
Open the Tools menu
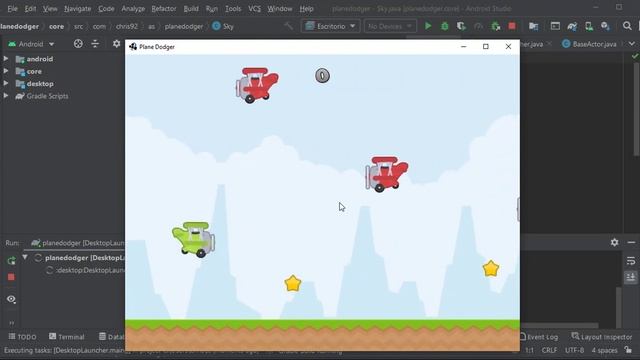(x=233, y=9)
